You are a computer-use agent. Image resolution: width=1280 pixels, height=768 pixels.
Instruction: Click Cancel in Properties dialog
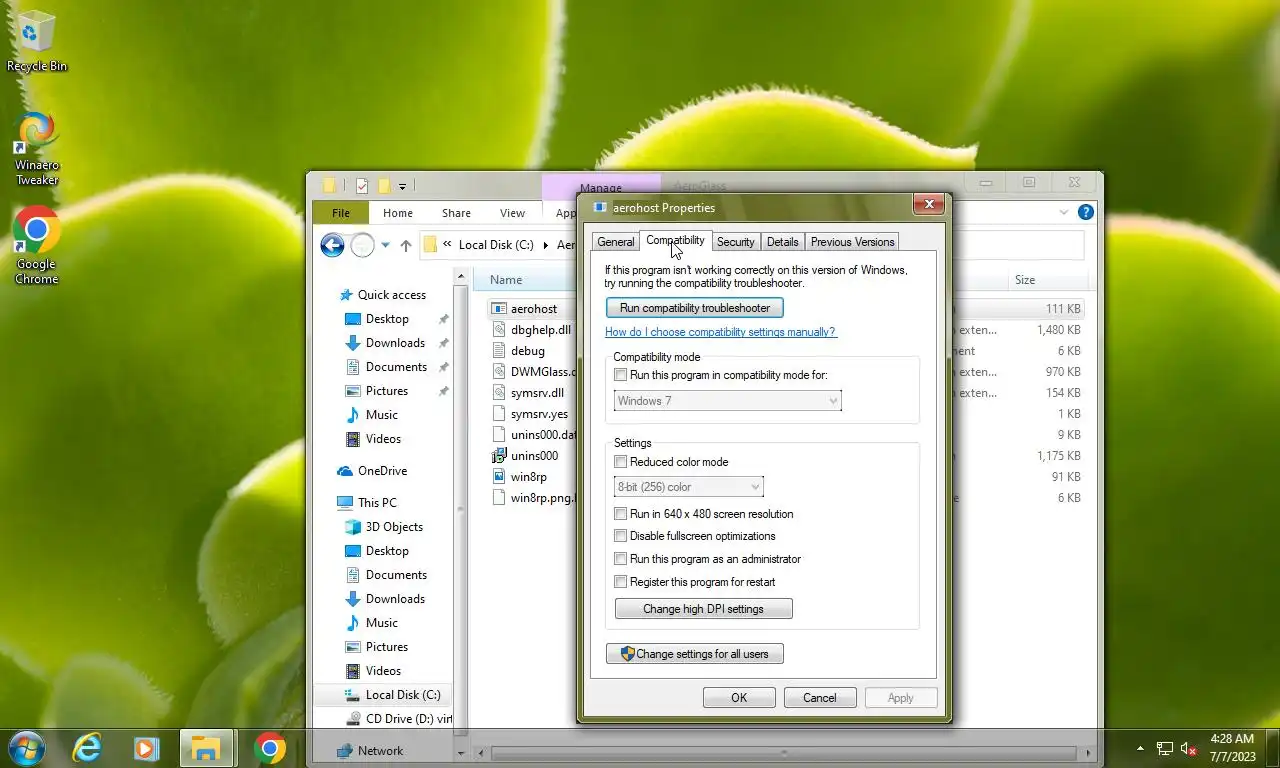pos(820,698)
